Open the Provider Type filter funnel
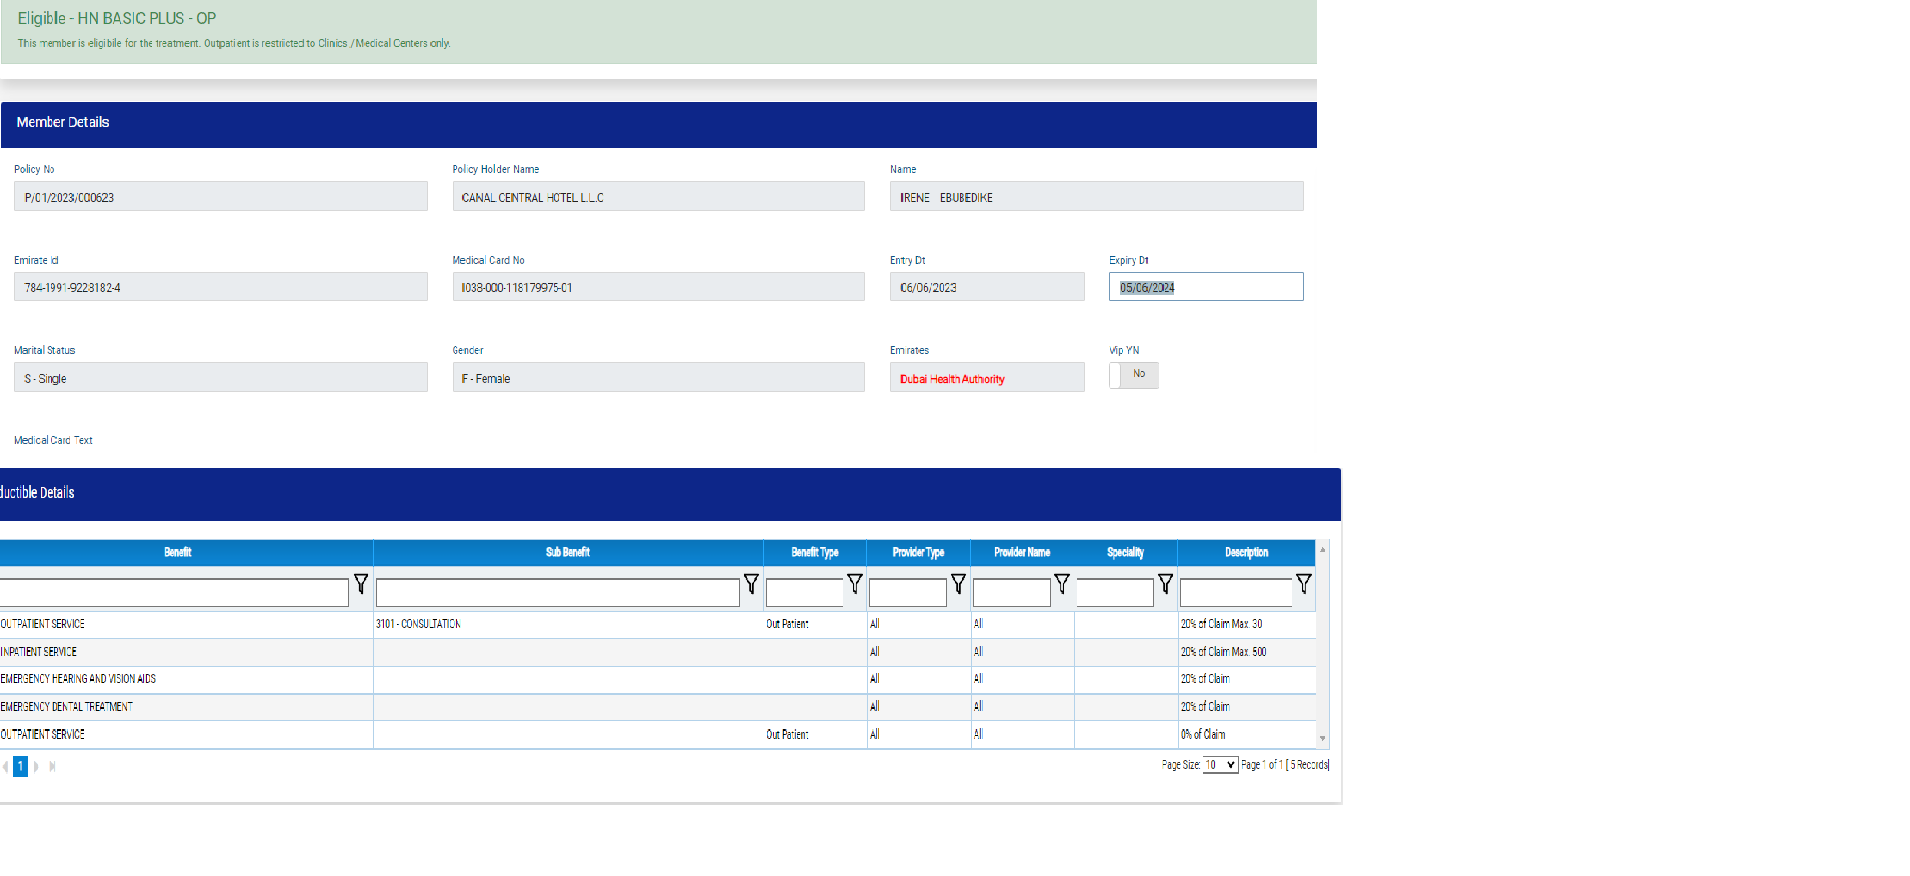 (x=958, y=584)
